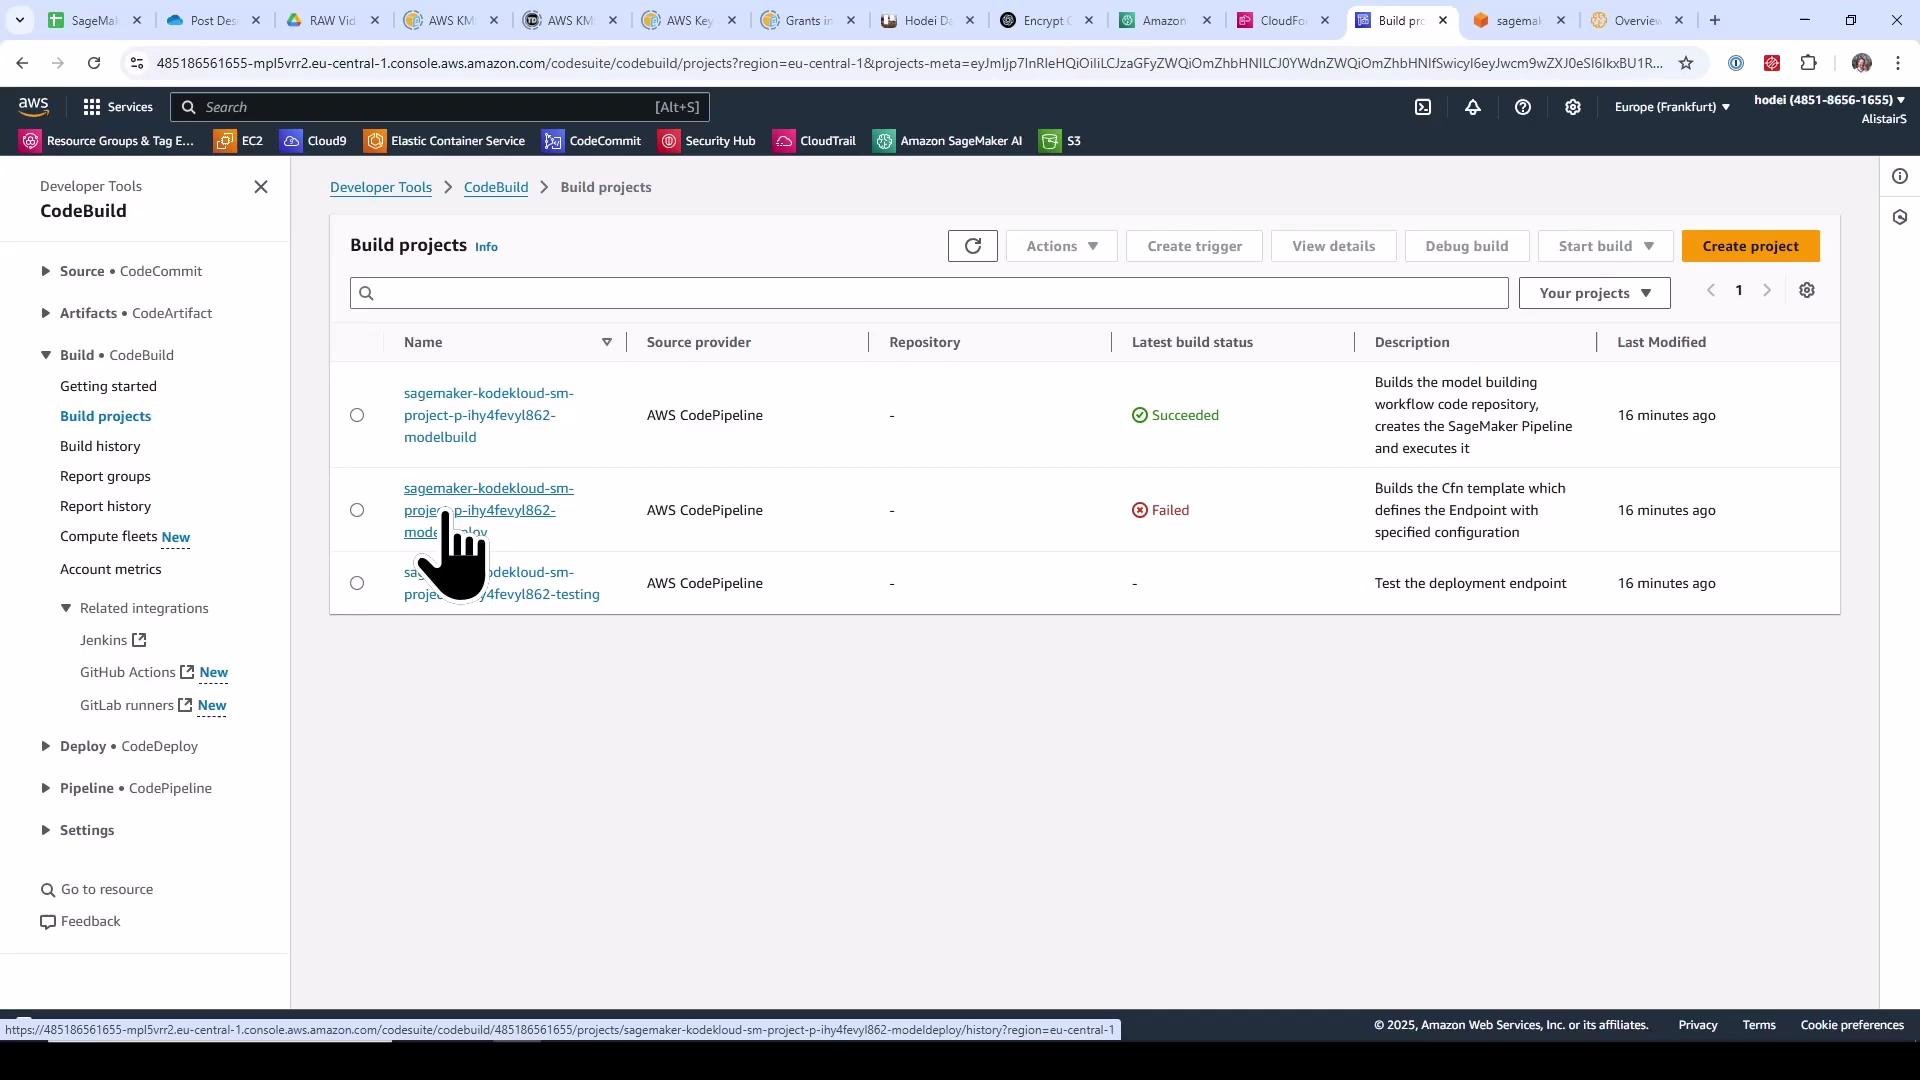Image resolution: width=1920 pixels, height=1080 pixels.
Task: Go to next page of projects
Action: [x=1767, y=291]
